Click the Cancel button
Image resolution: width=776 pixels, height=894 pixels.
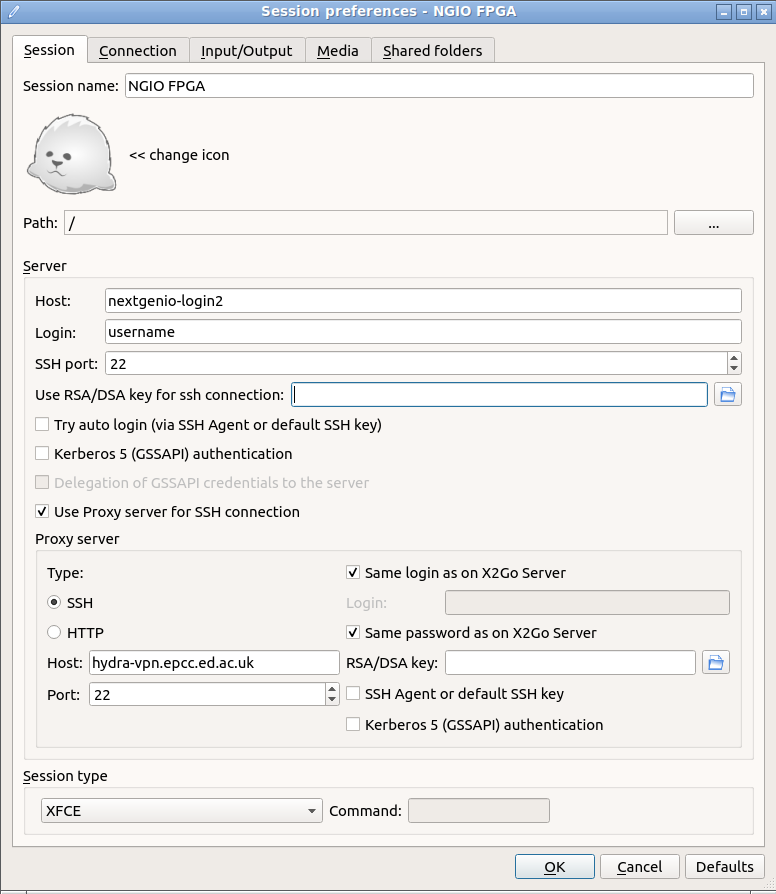640,867
